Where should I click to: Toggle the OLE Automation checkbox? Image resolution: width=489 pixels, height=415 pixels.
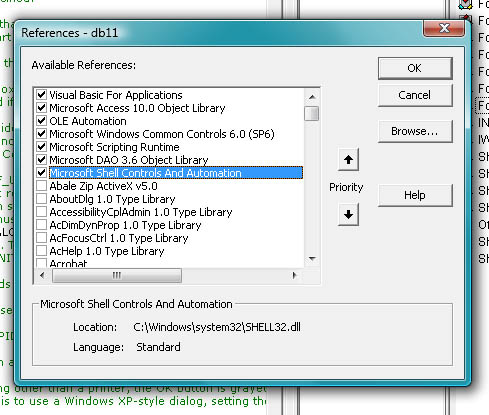pyautogui.click(x=41, y=121)
